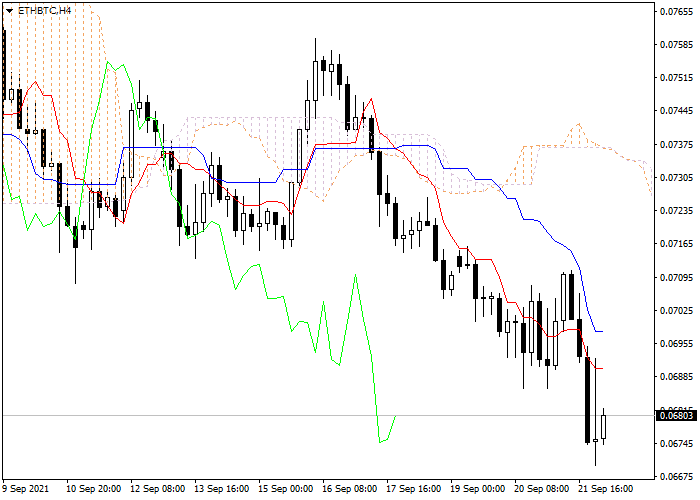Select the 0.07515 price scale label
The height and width of the screenshot is (500, 700).
[x=676, y=78]
